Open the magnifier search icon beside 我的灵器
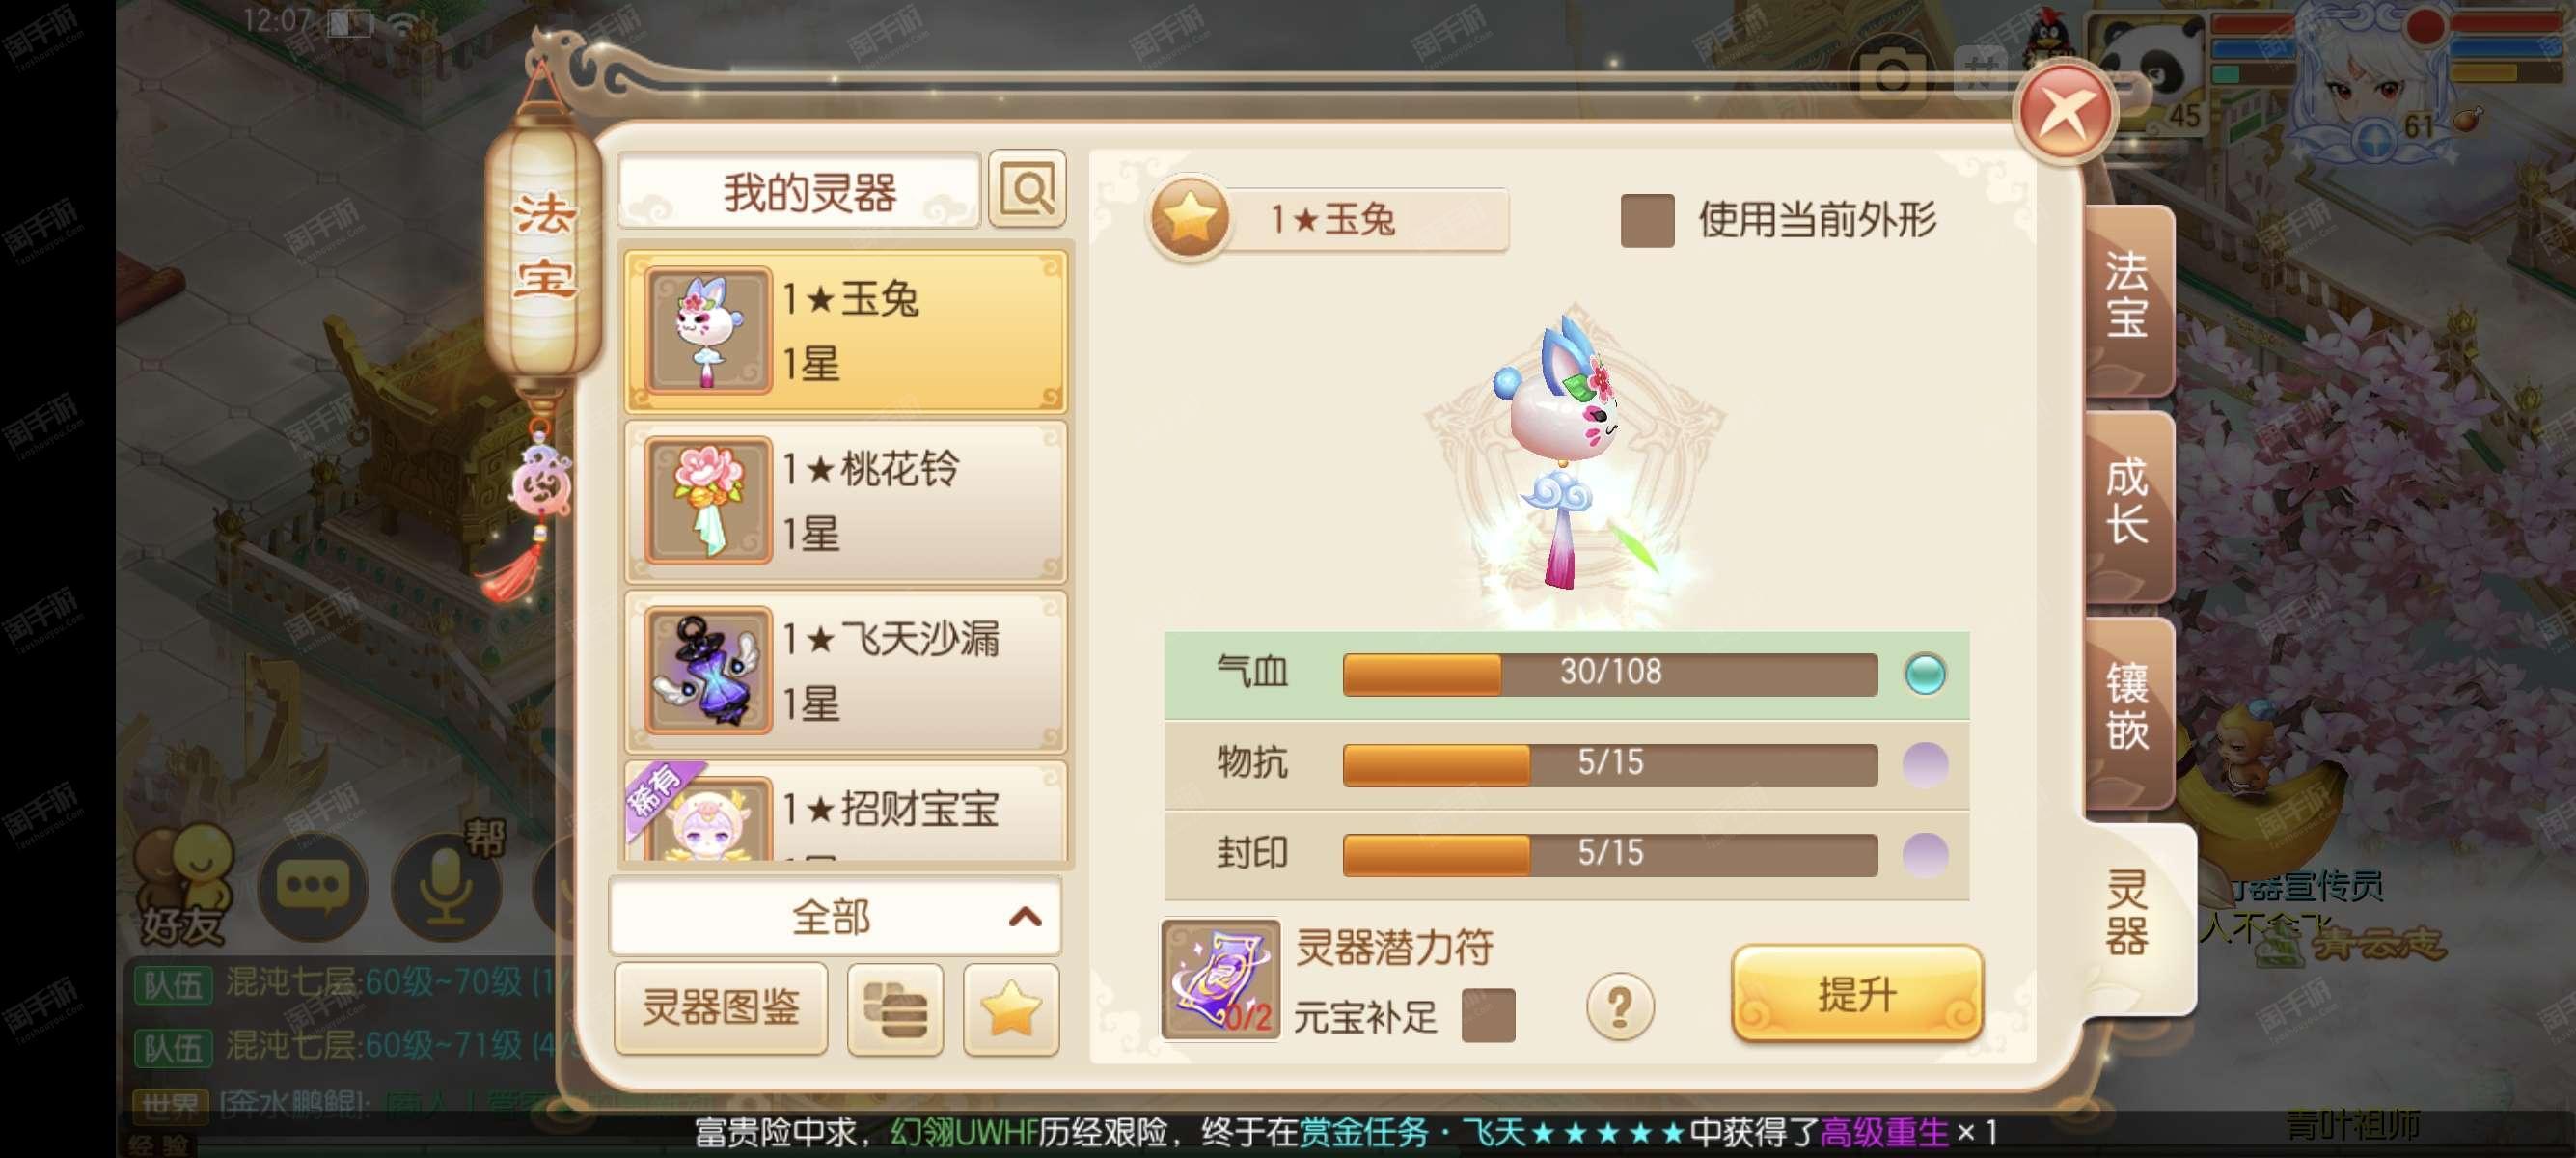Viewport: 2576px width, 1158px height. point(1027,188)
